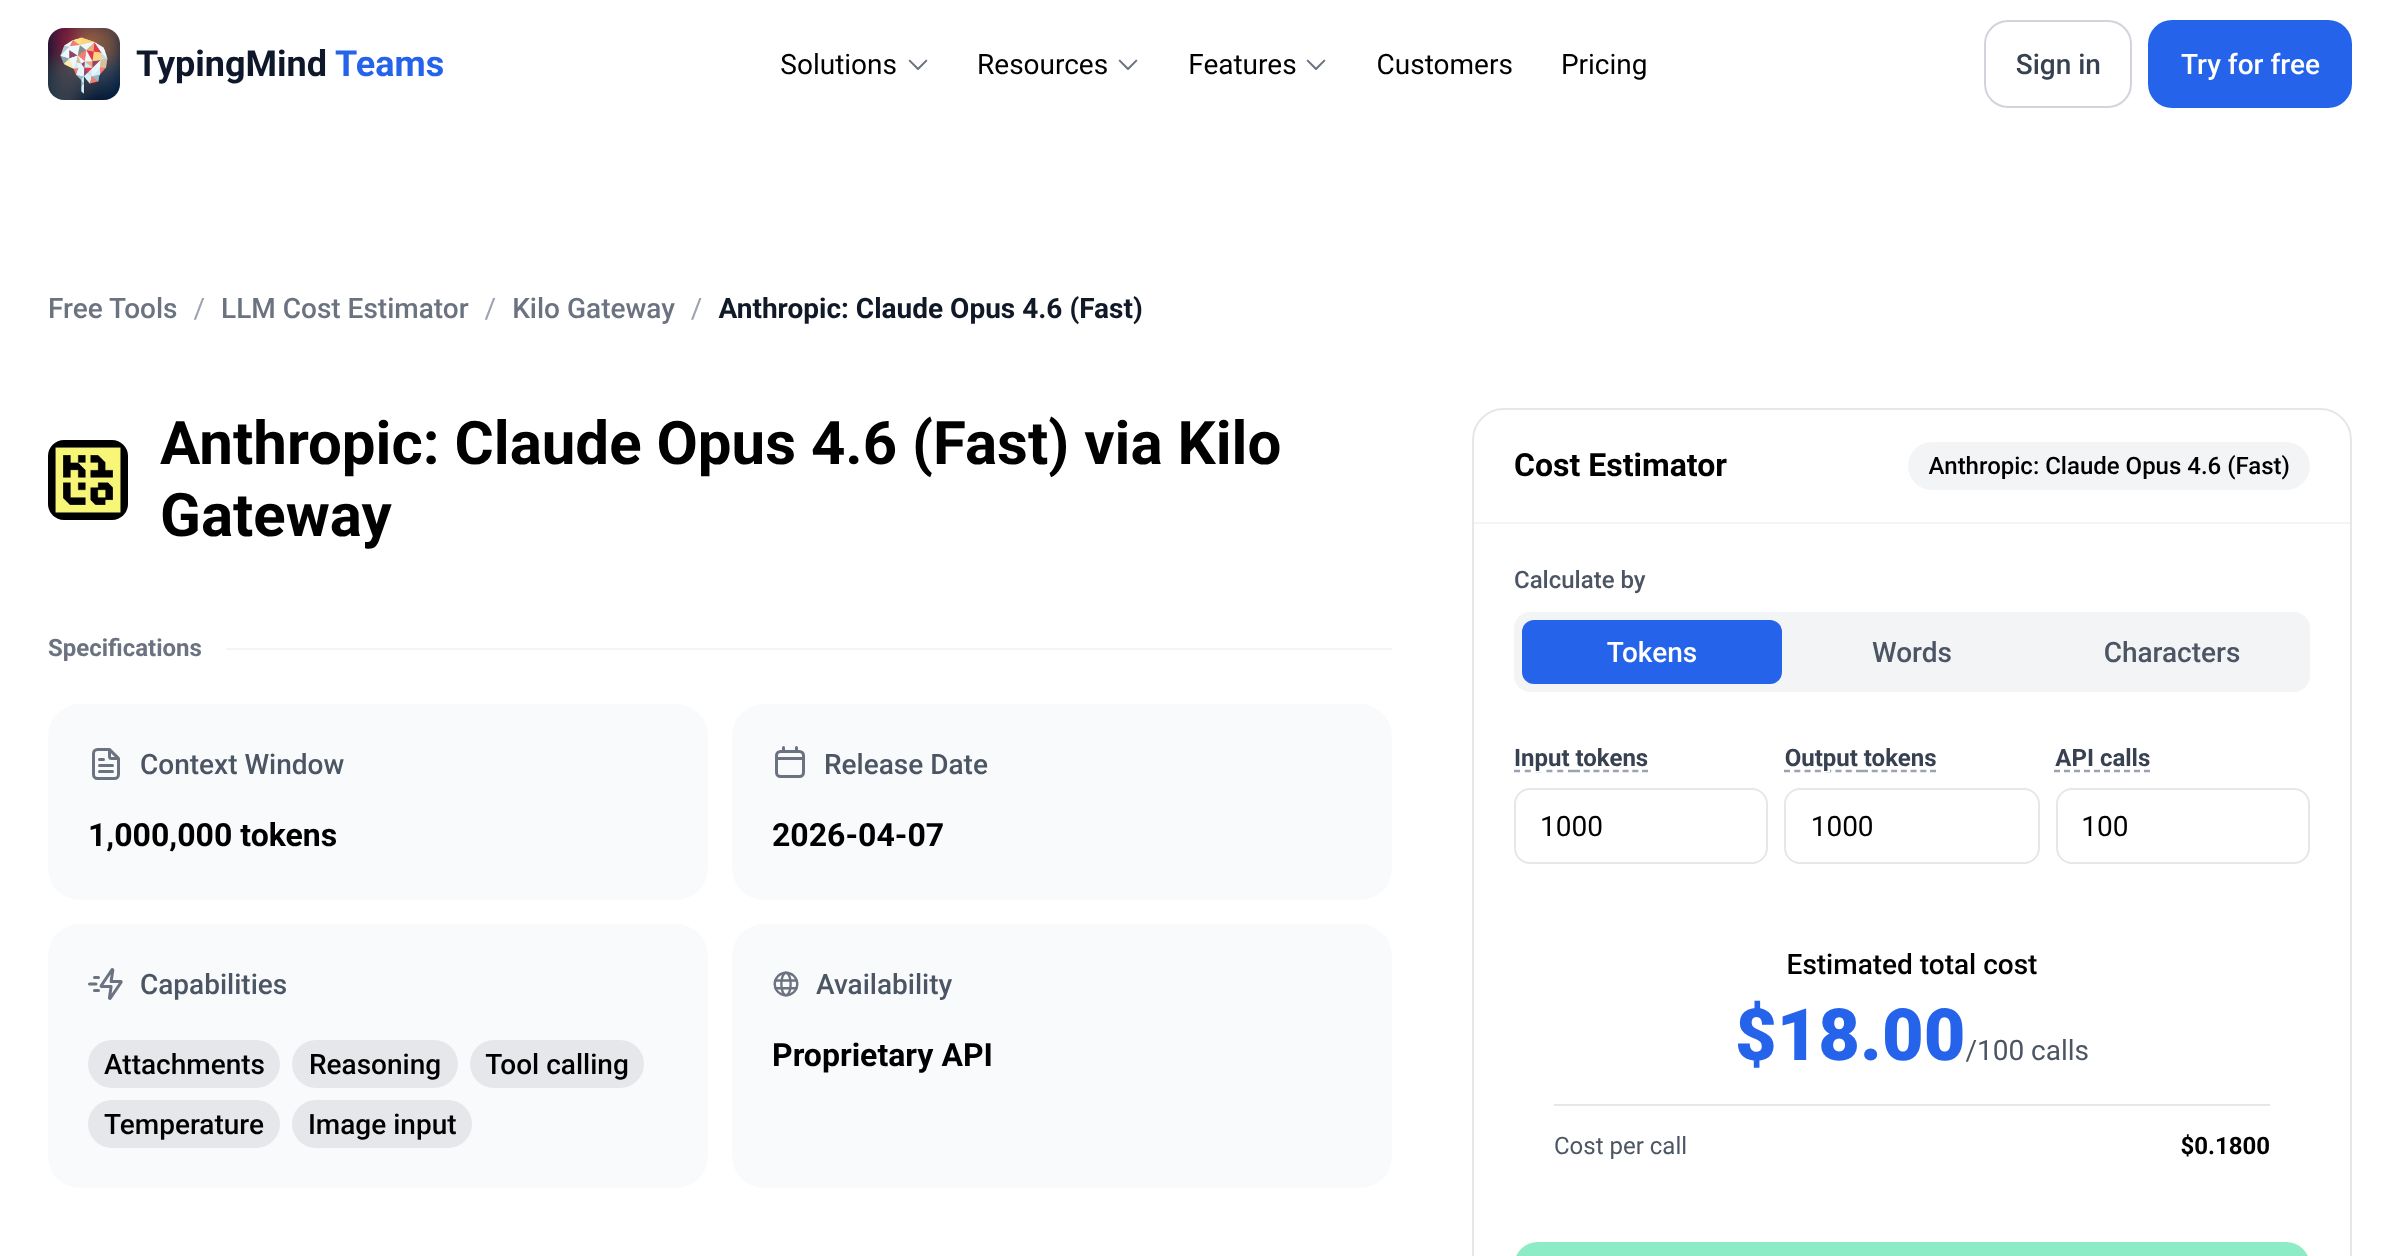Click the Release Date calendar icon

coord(790,763)
